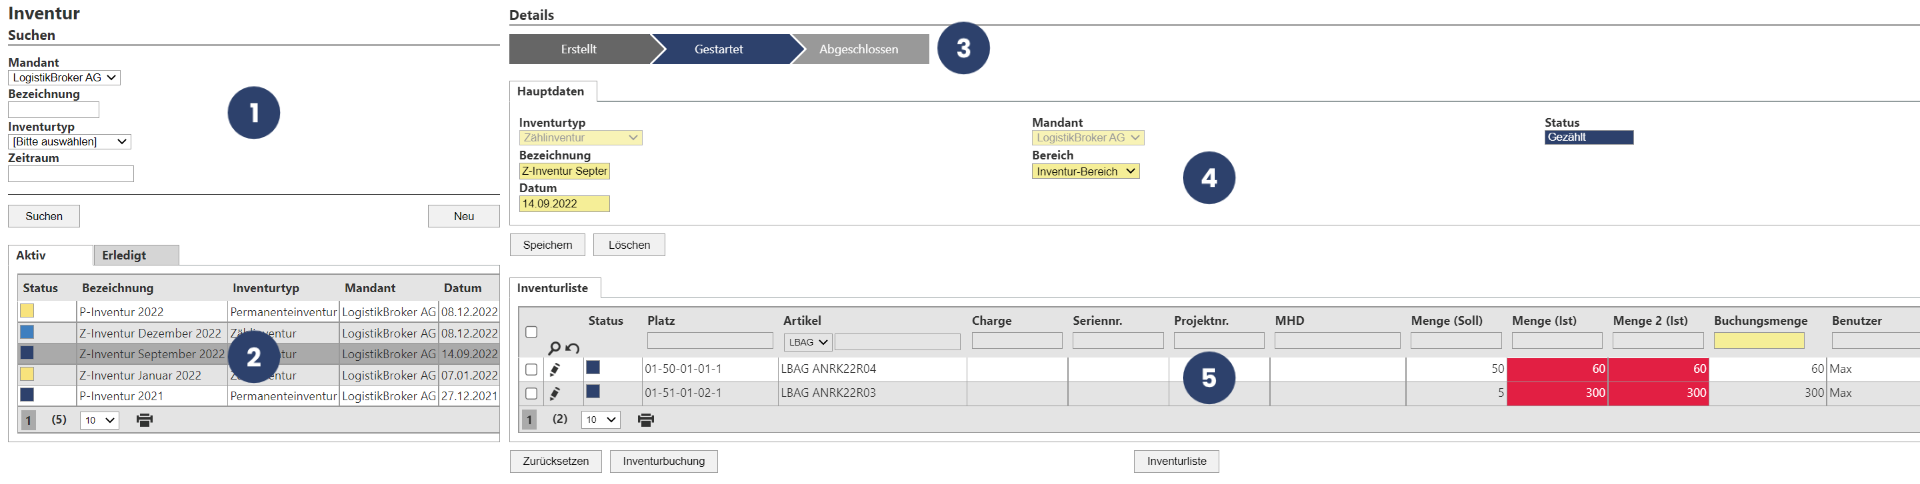The image size is (1920, 484).
Task: Open the Mandant dropdown in Suchen panel
Action: pos(65,77)
